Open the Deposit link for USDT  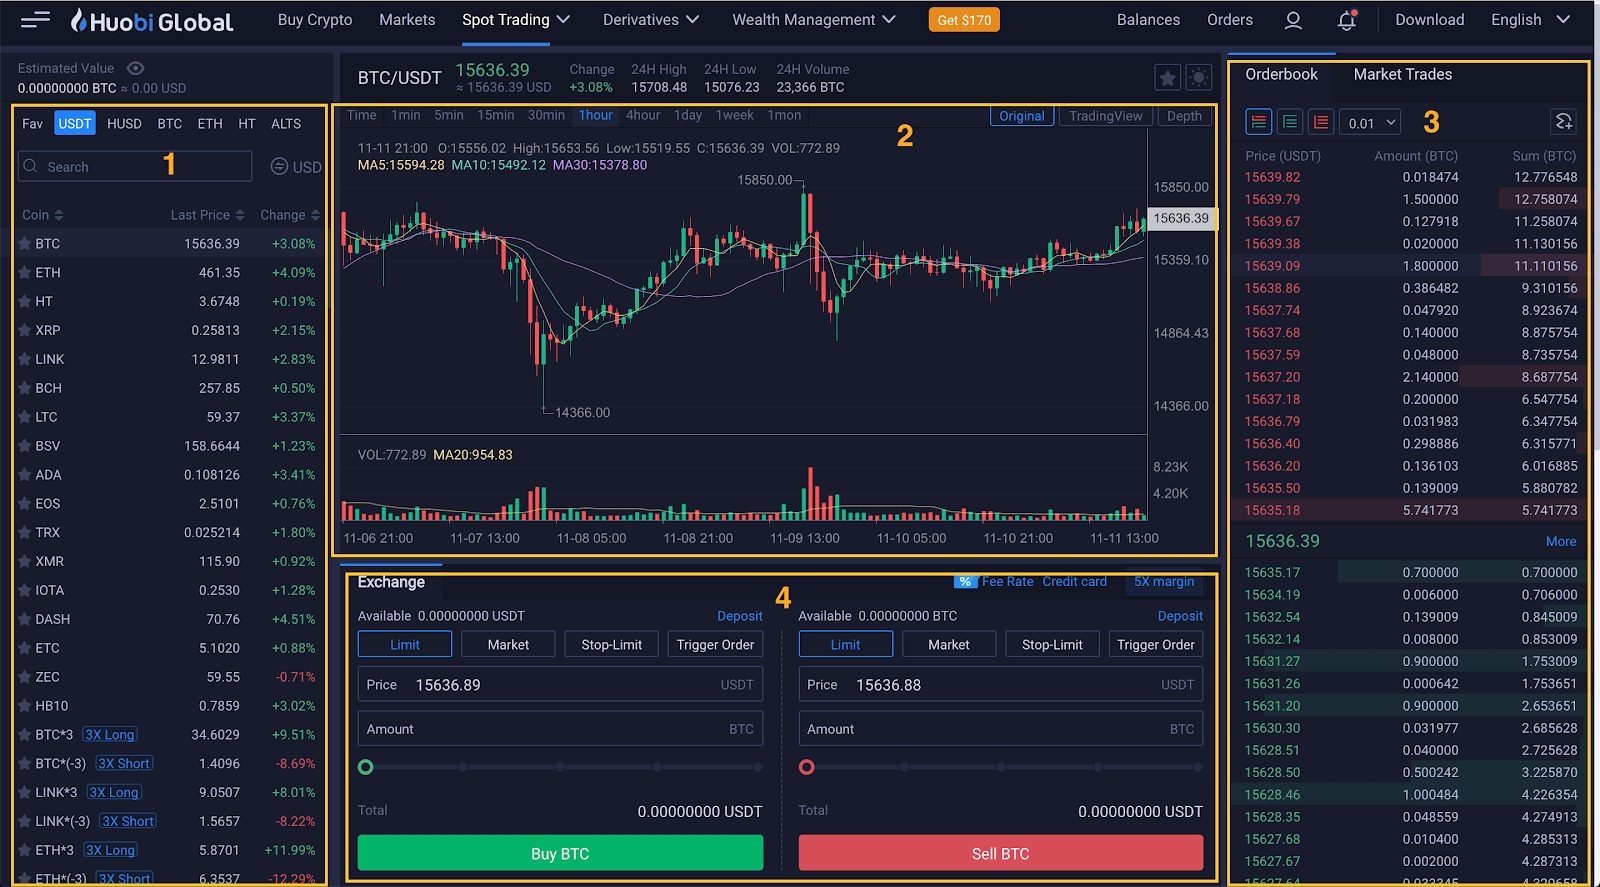(x=739, y=616)
